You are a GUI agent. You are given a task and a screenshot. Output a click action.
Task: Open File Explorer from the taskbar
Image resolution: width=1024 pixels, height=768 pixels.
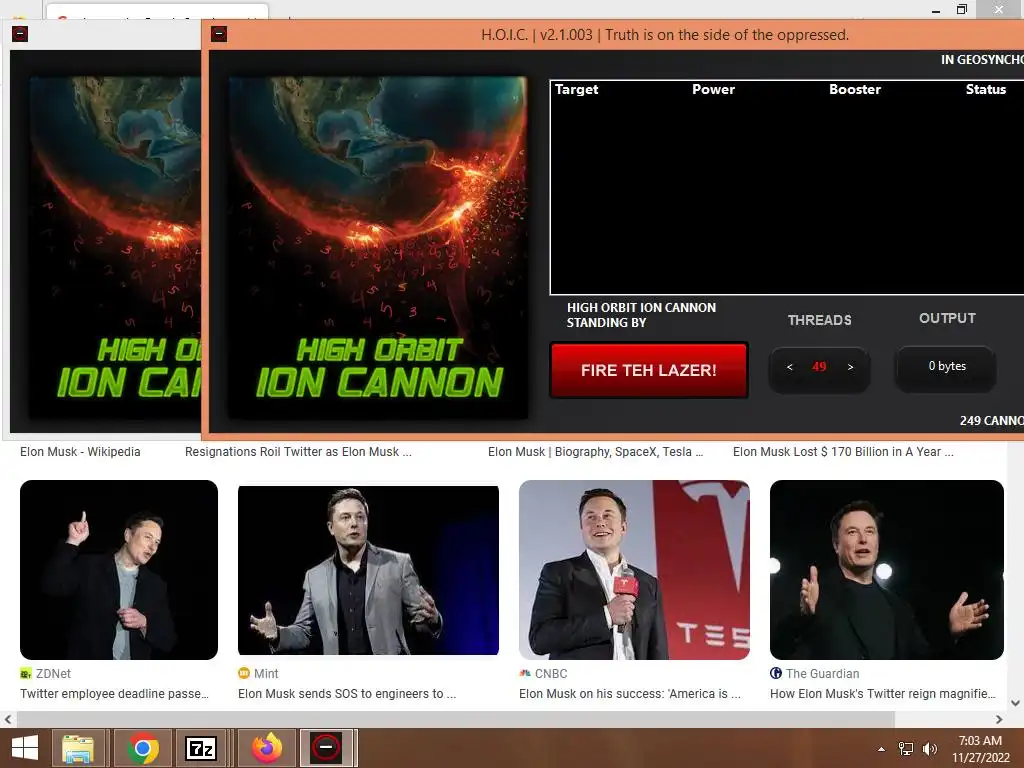[x=78, y=748]
